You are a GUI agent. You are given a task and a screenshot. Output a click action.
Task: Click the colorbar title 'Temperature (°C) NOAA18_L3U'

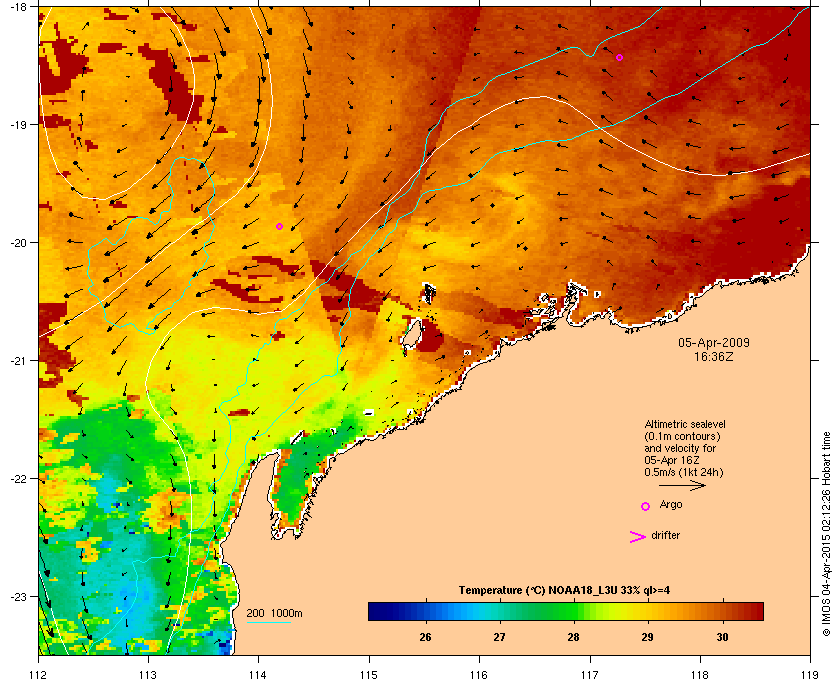tap(537, 590)
